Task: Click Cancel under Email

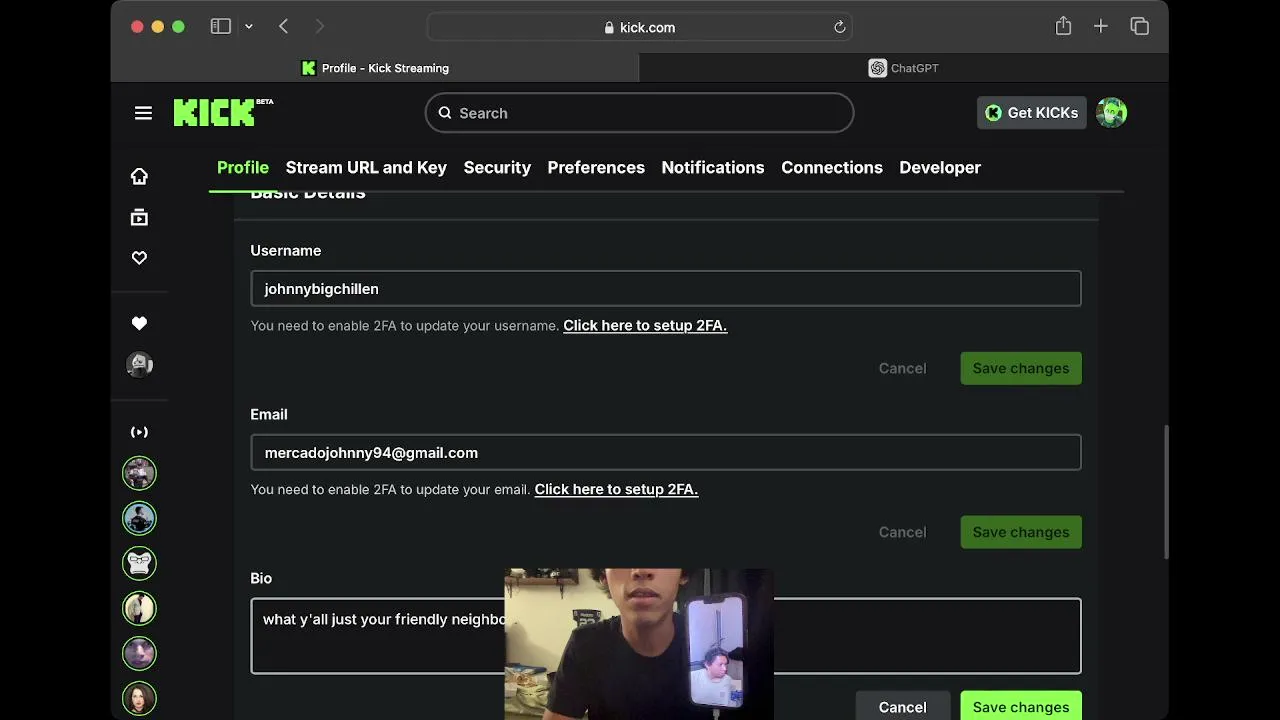Action: (x=902, y=532)
